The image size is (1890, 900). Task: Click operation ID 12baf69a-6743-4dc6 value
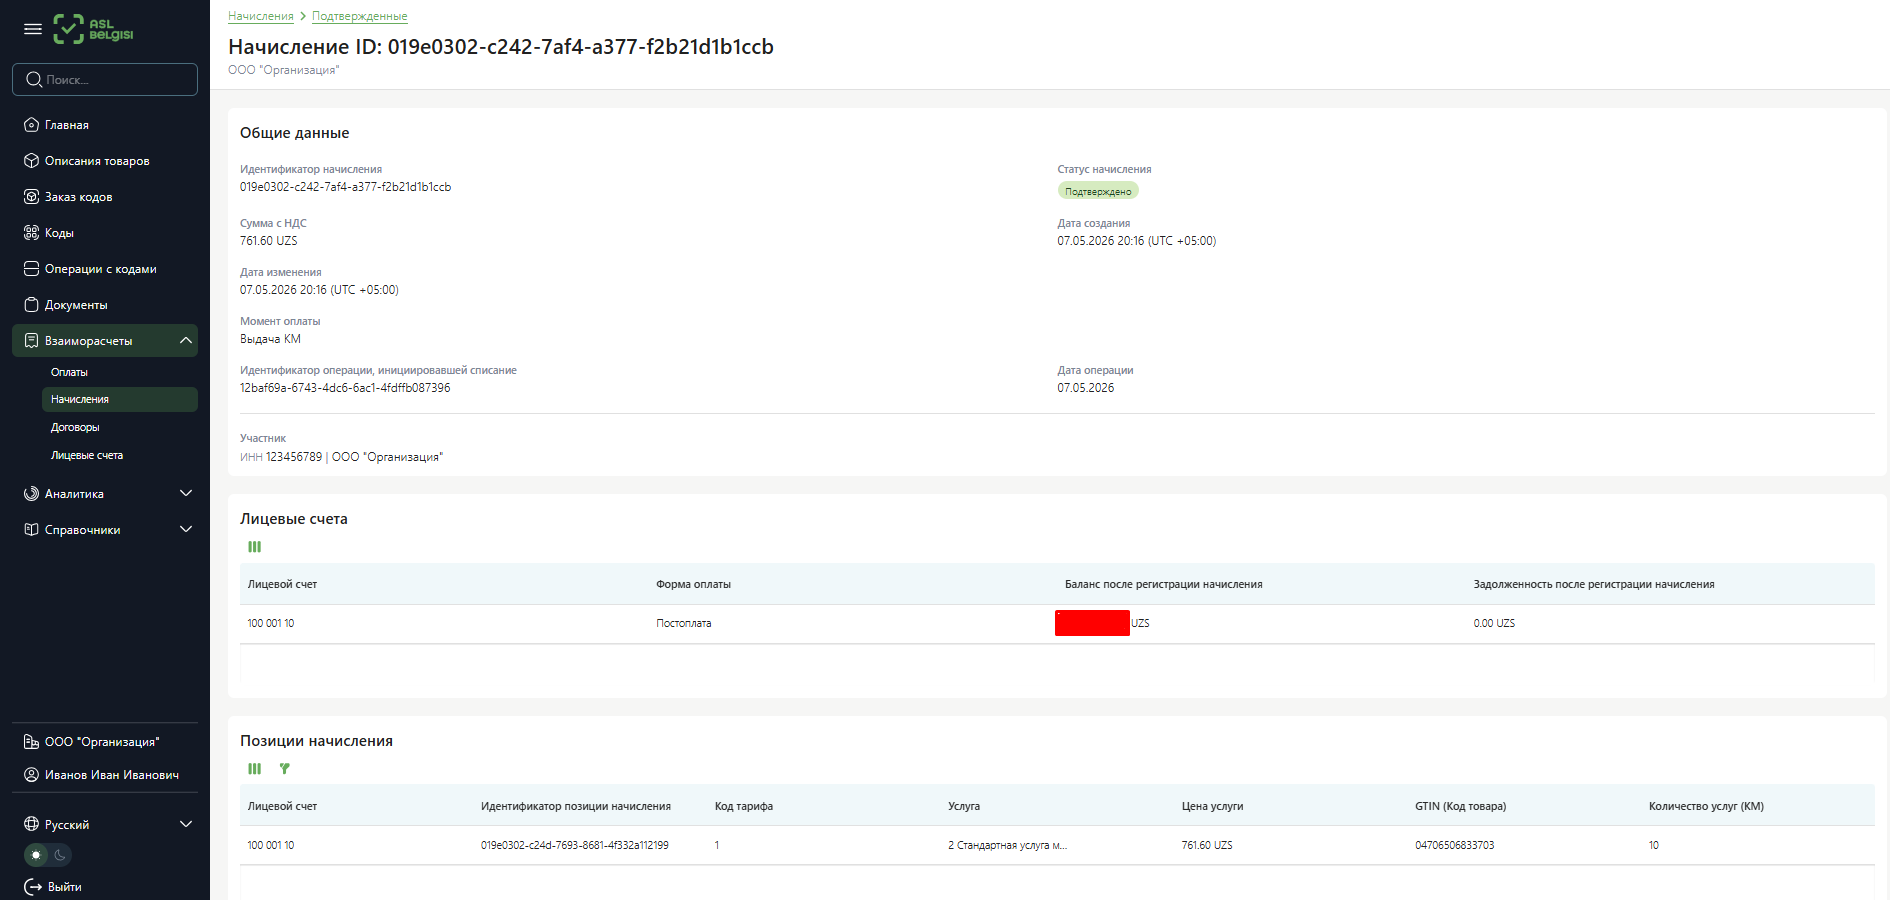tap(345, 388)
